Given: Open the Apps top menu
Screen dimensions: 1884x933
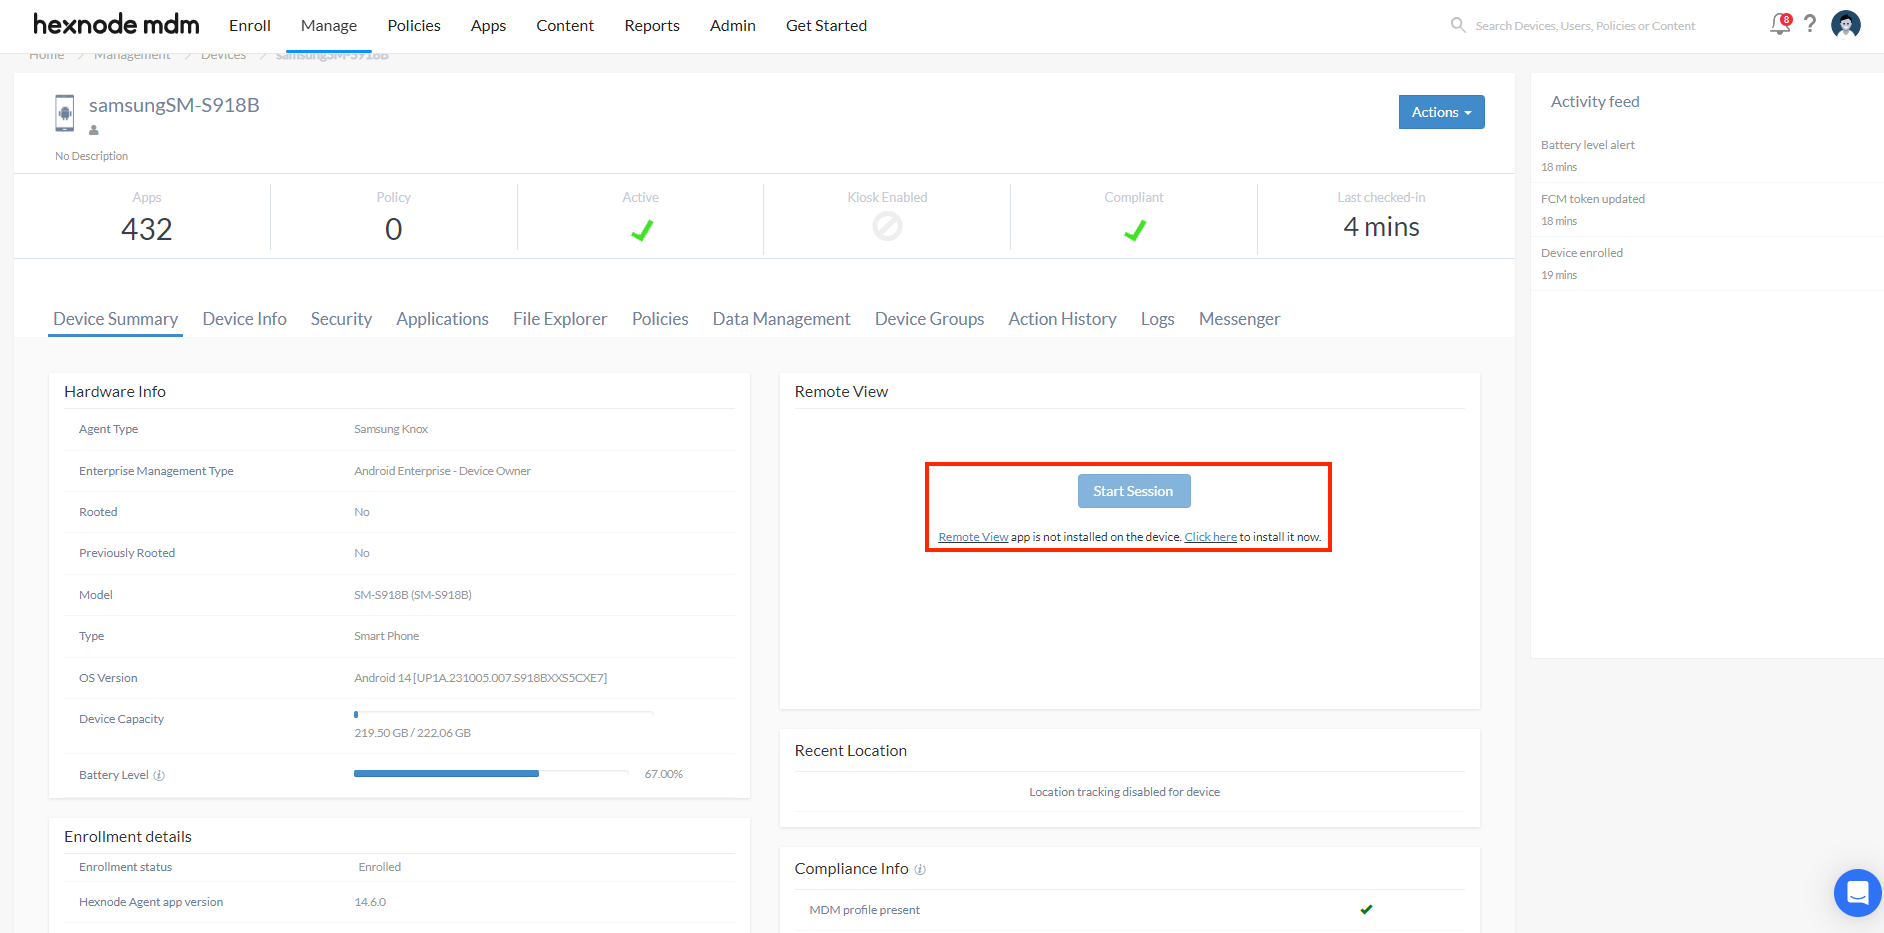Looking at the screenshot, I should point(488,26).
